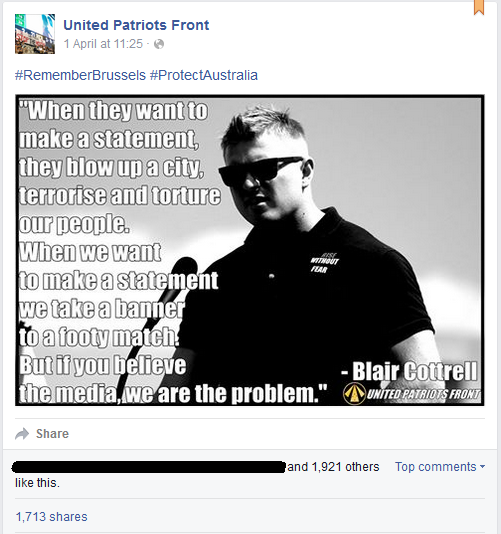Open the United Patriots Front page avatar
This screenshot has height=534, width=501.
pos(35,34)
